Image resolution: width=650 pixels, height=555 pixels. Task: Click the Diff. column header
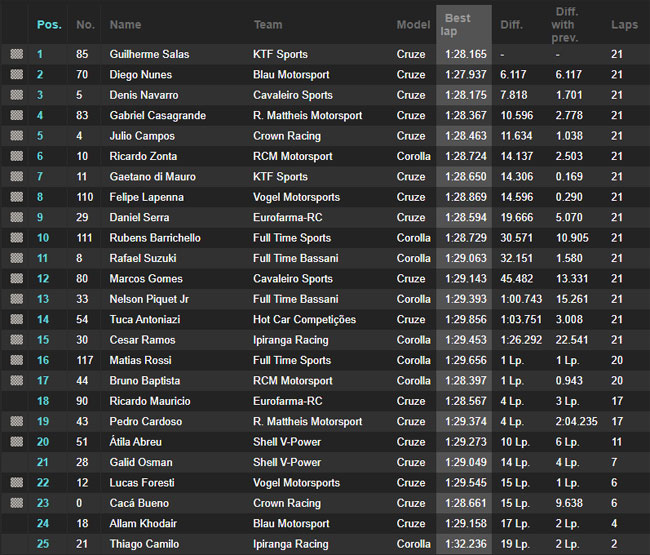click(x=512, y=25)
